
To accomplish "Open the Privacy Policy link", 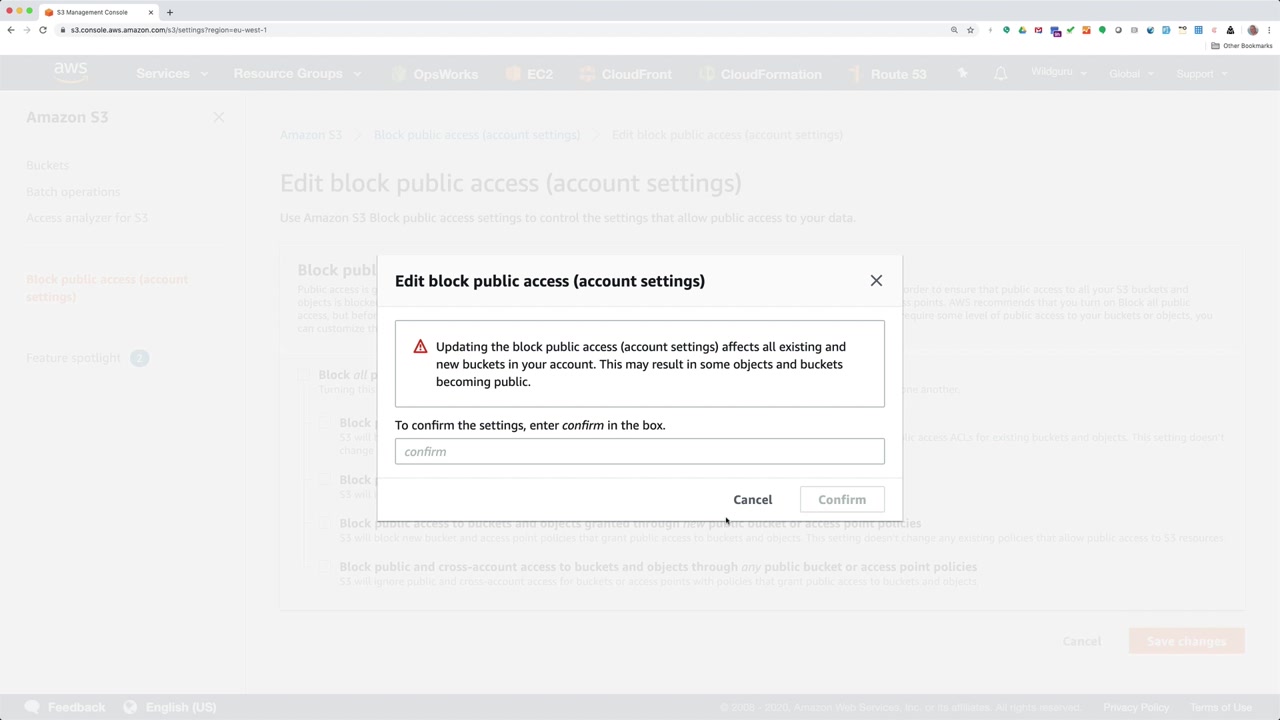I will [1136, 707].
